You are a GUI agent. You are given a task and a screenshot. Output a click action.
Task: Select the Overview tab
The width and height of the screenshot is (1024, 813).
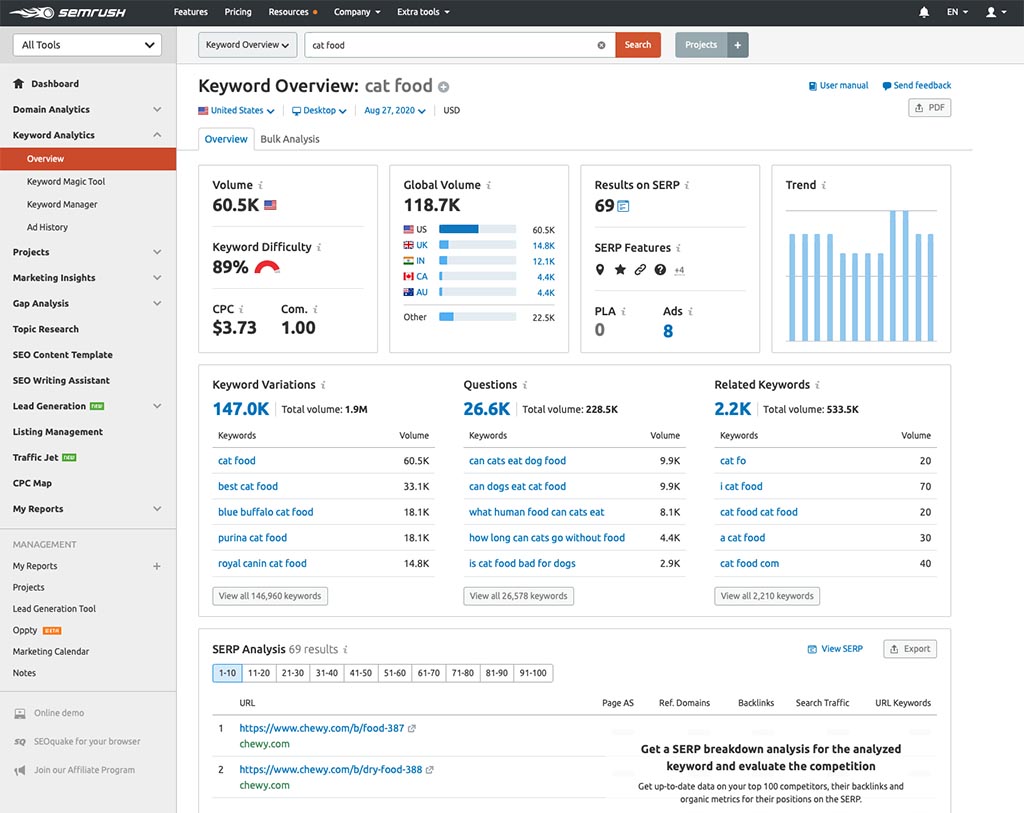(226, 139)
